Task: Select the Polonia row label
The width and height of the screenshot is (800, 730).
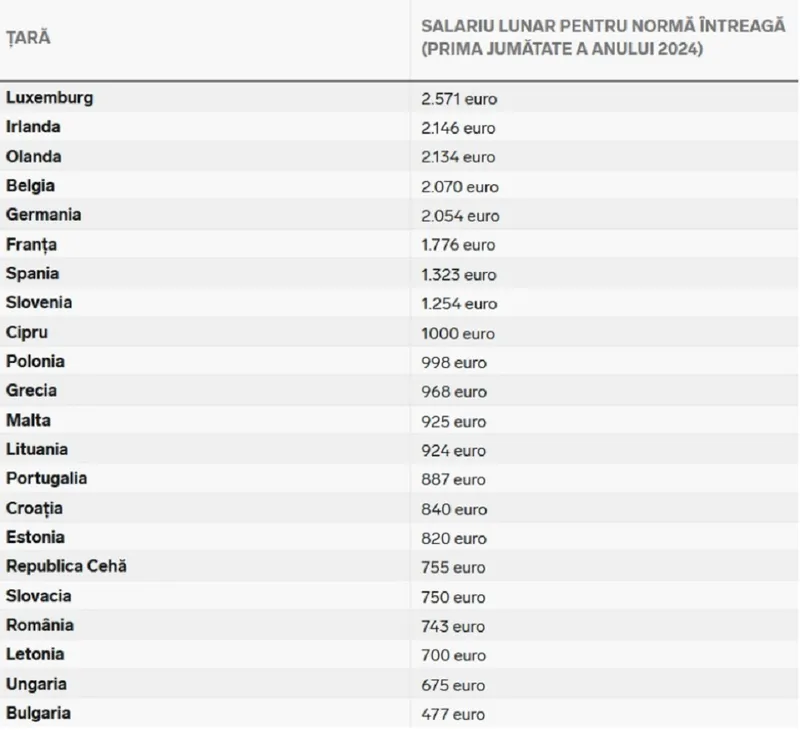Action: point(36,361)
